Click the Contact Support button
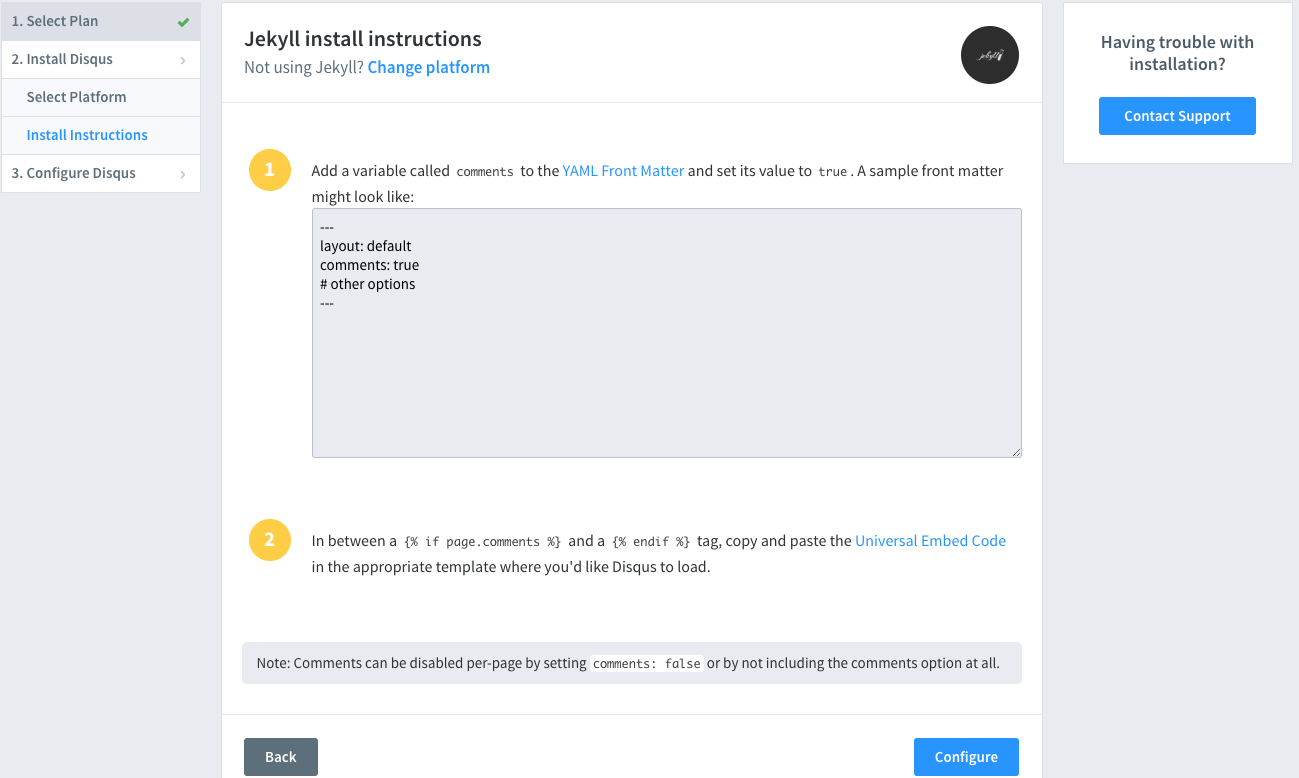1299x778 pixels. tap(1177, 116)
